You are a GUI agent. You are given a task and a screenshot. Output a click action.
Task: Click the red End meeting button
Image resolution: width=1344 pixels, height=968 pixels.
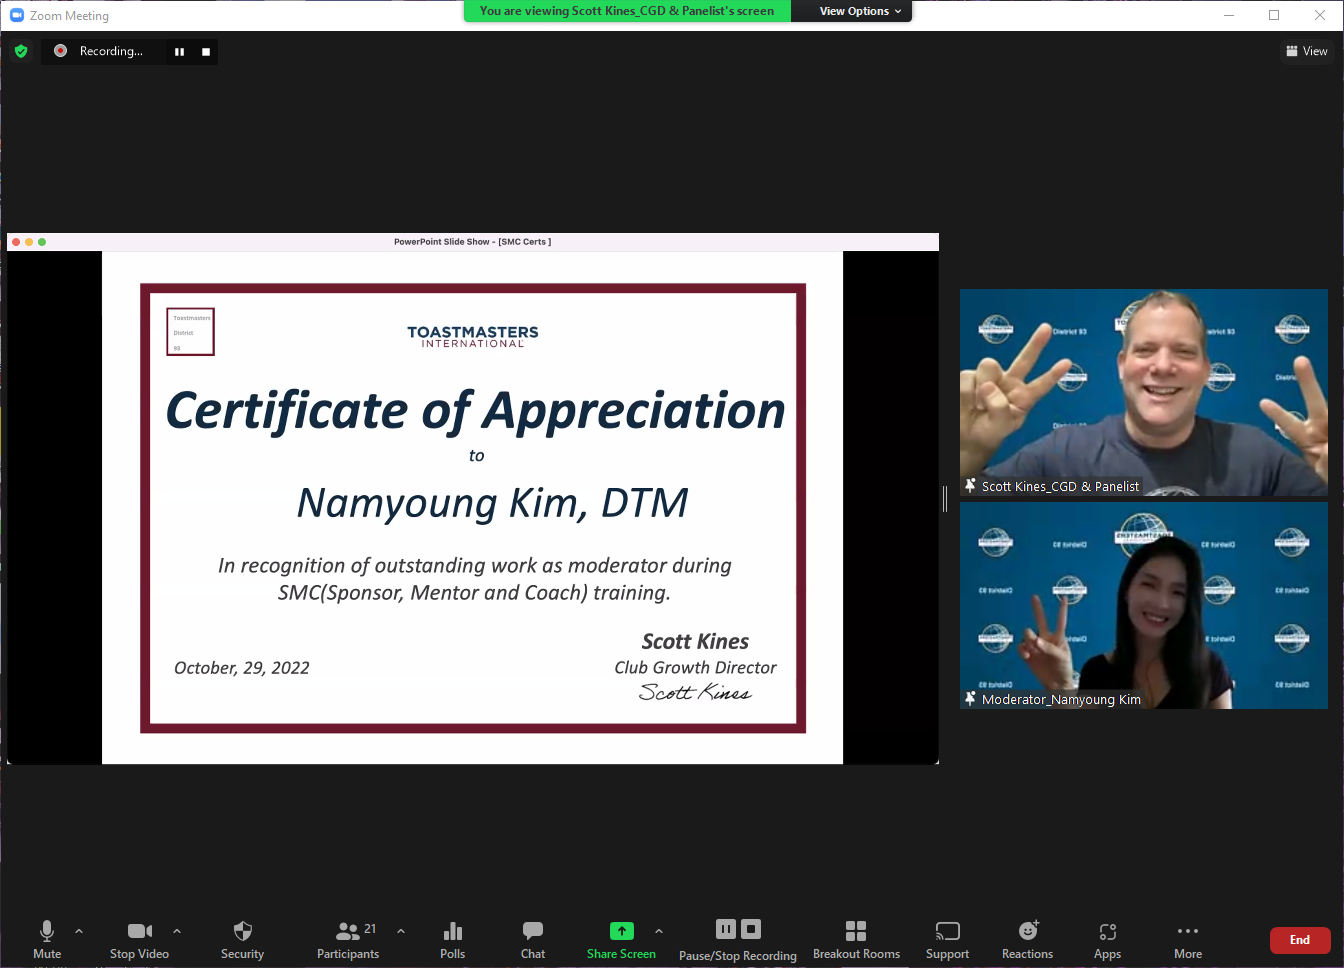point(1300,940)
